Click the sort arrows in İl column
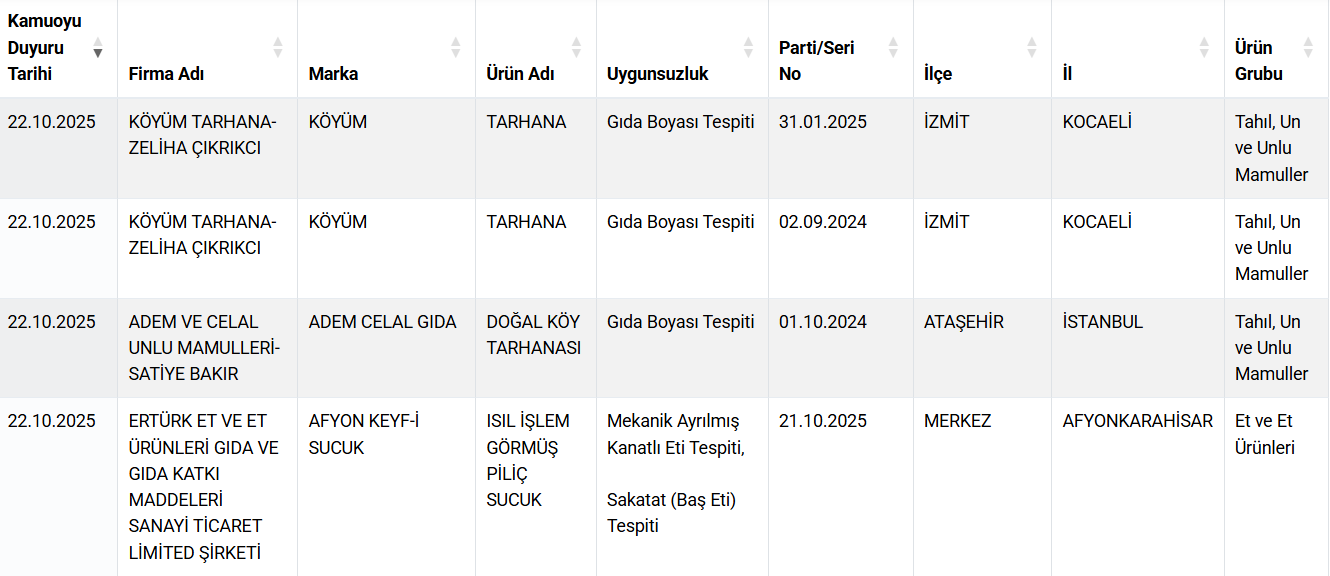 (x=1205, y=47)
